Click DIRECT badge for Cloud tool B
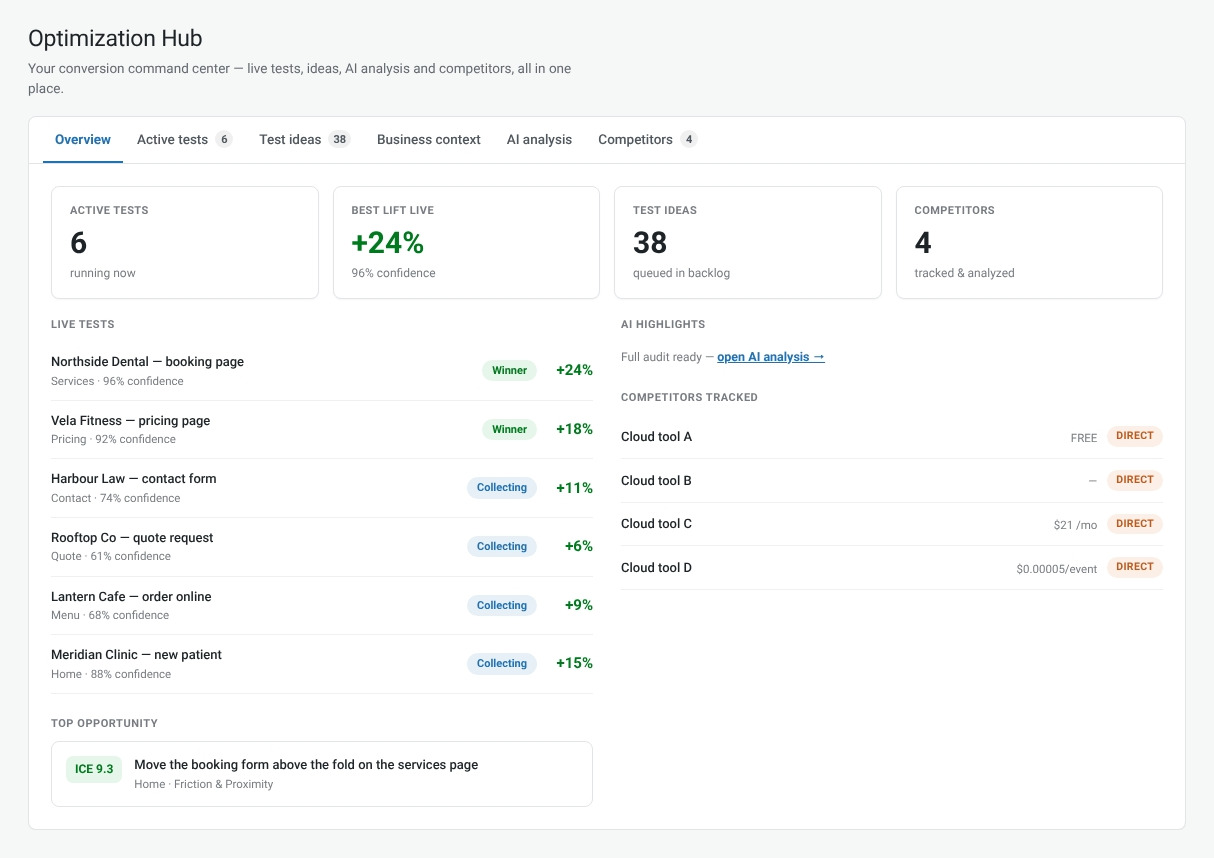 pyautogui.click(x=1135, y=480)
